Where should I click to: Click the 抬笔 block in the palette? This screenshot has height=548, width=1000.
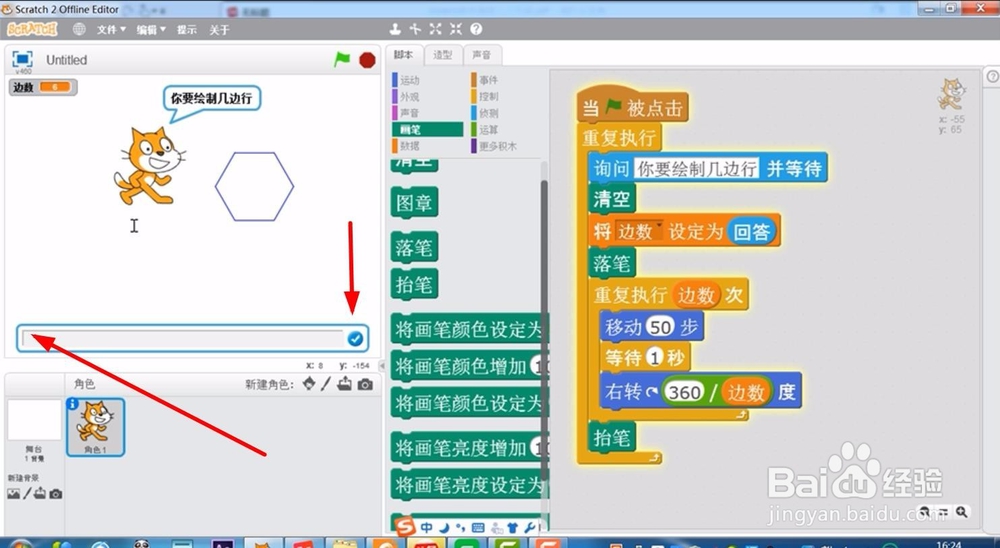pyautogui.click(x=415, y=285)
